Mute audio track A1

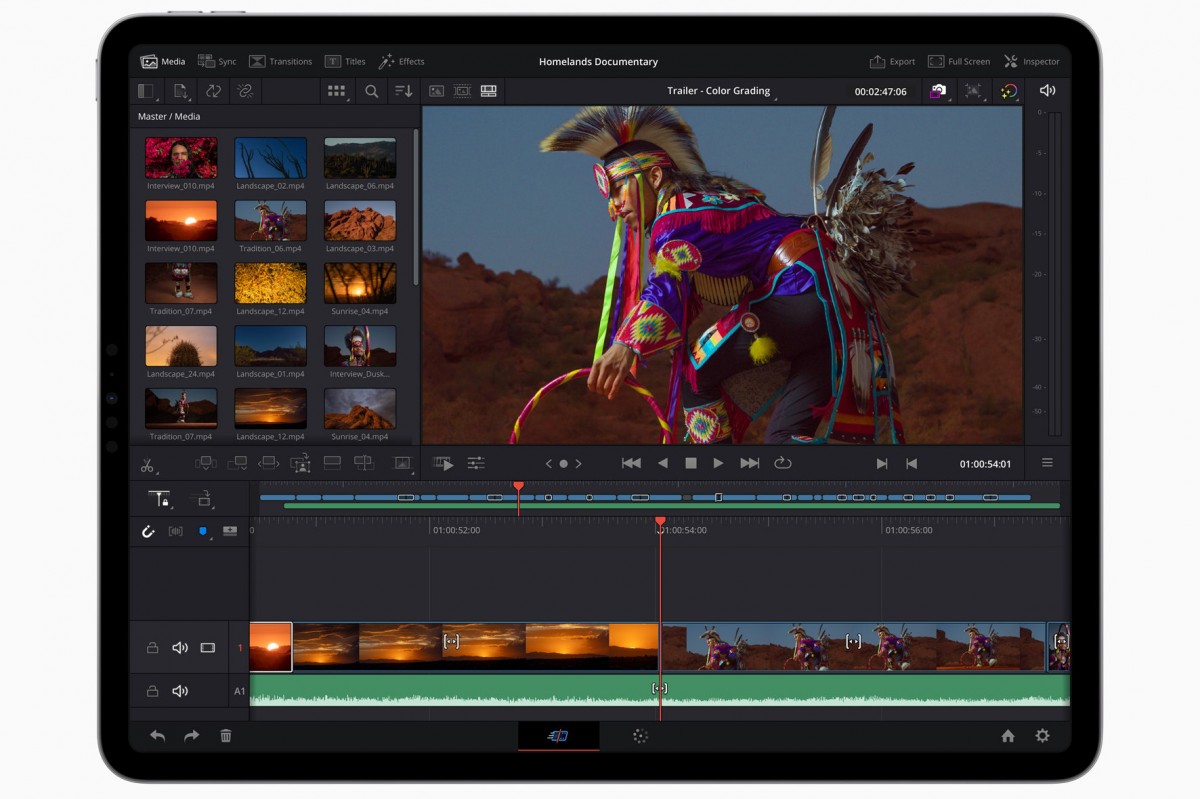(180, 691)
